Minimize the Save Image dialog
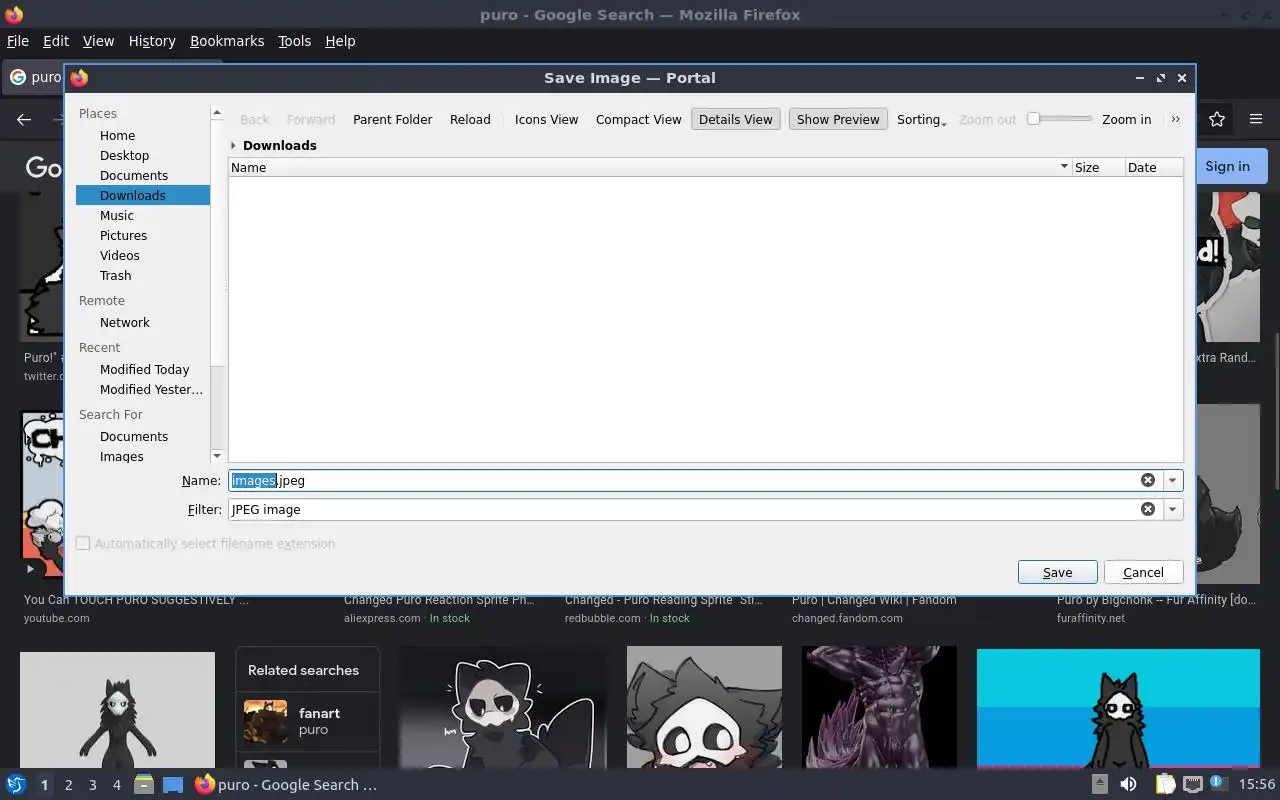The width and height of the screenshot is (1280, 800). pos(1140,78)
